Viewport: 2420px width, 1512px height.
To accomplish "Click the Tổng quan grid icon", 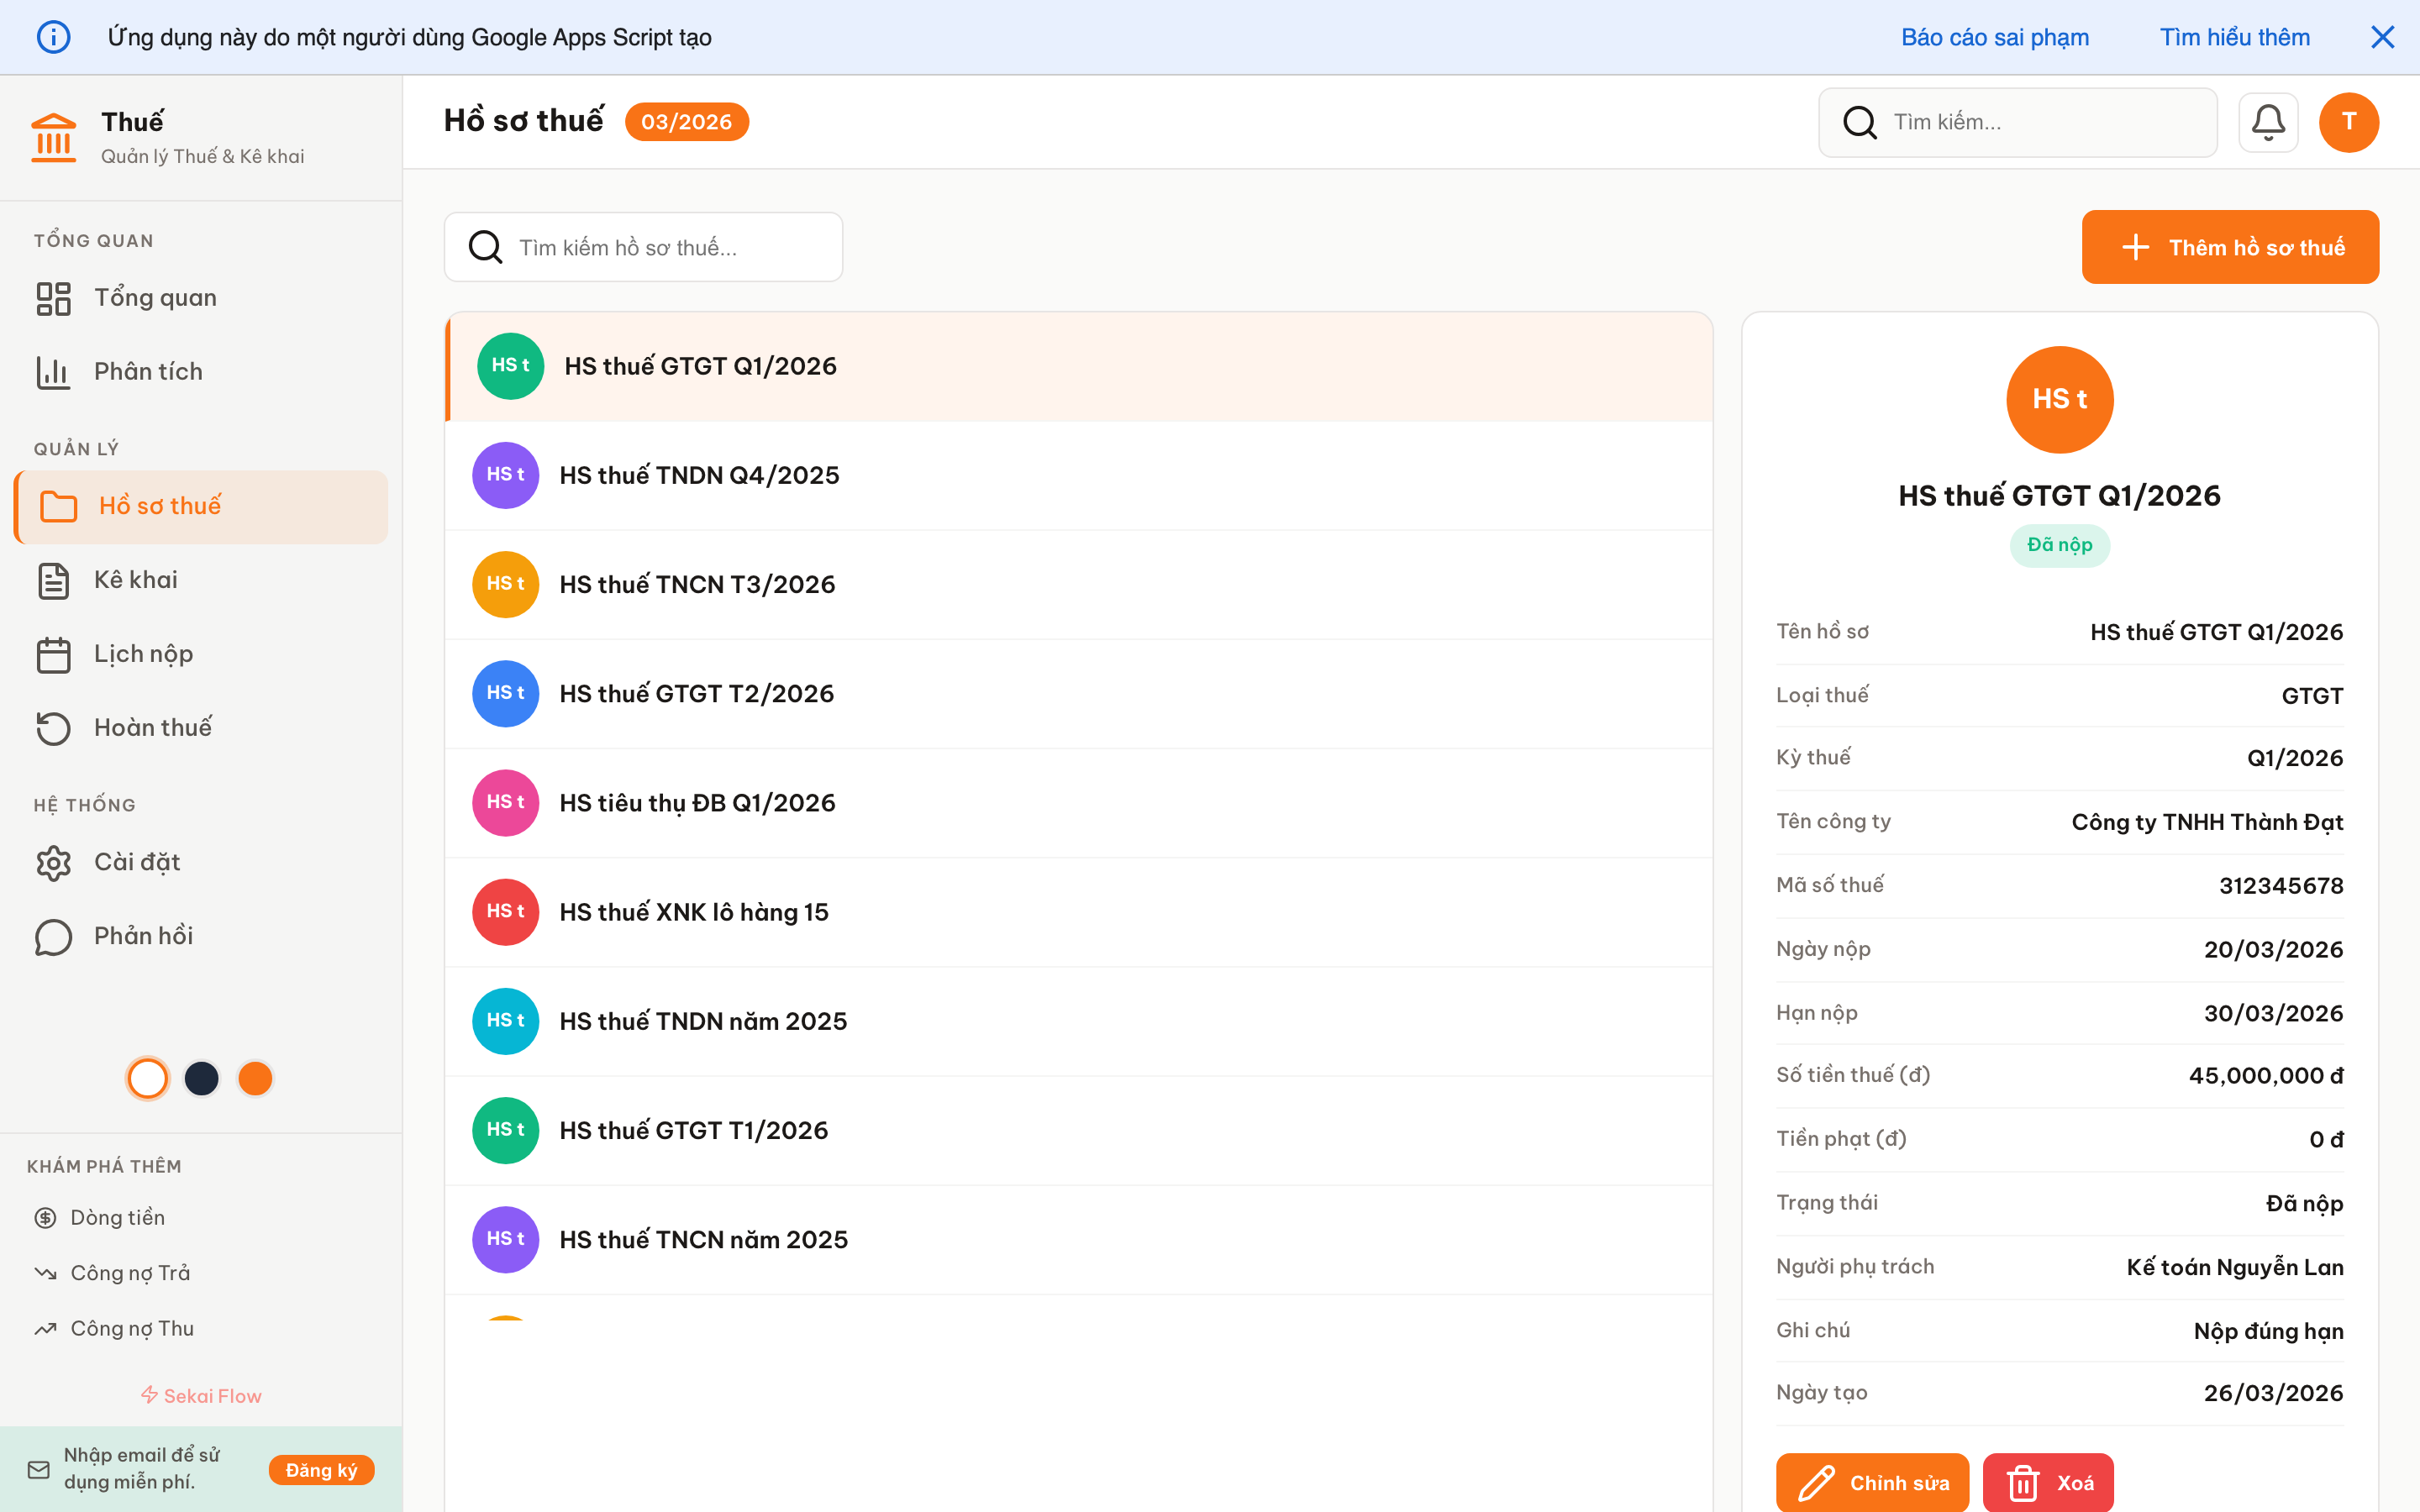I will tap(54, 297).
